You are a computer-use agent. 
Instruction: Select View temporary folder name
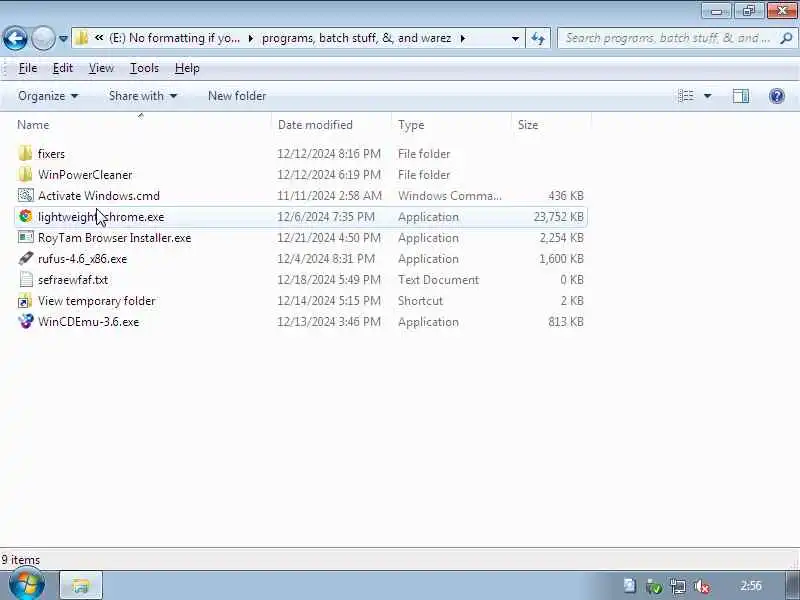[96, 301]
